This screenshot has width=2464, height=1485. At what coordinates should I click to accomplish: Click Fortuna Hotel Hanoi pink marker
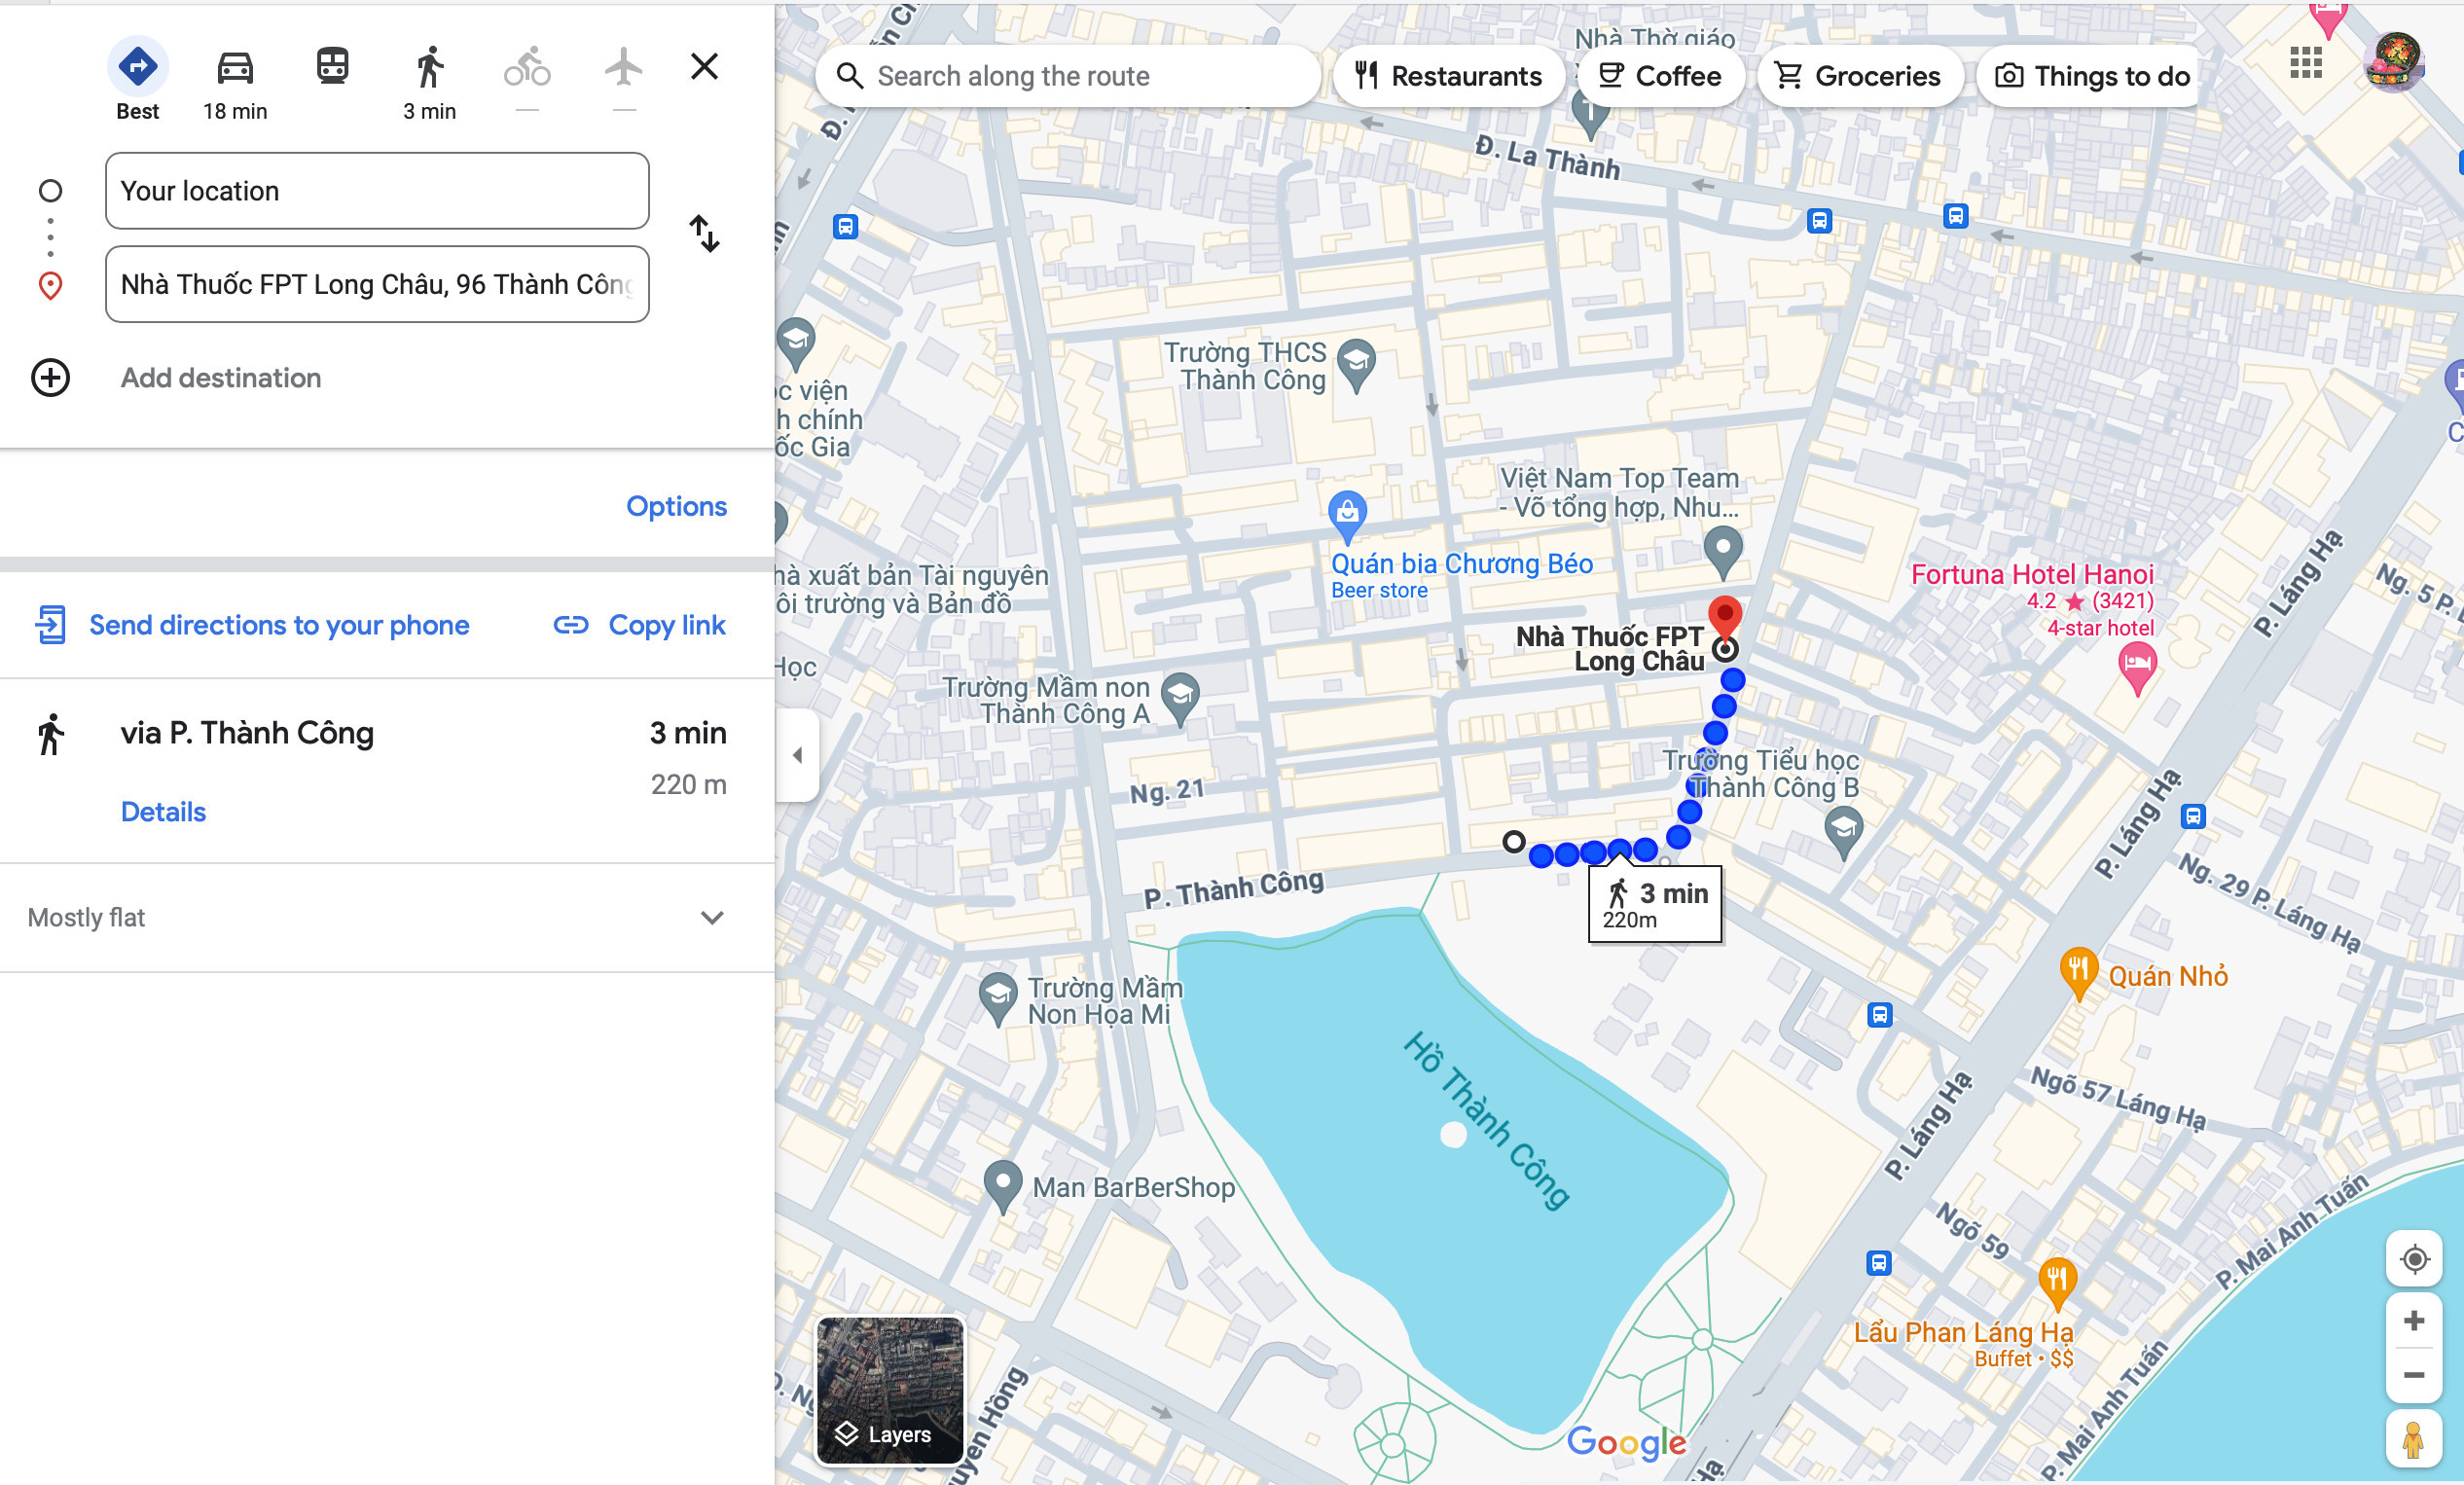pyautogui.click(x=2137, y=669)
